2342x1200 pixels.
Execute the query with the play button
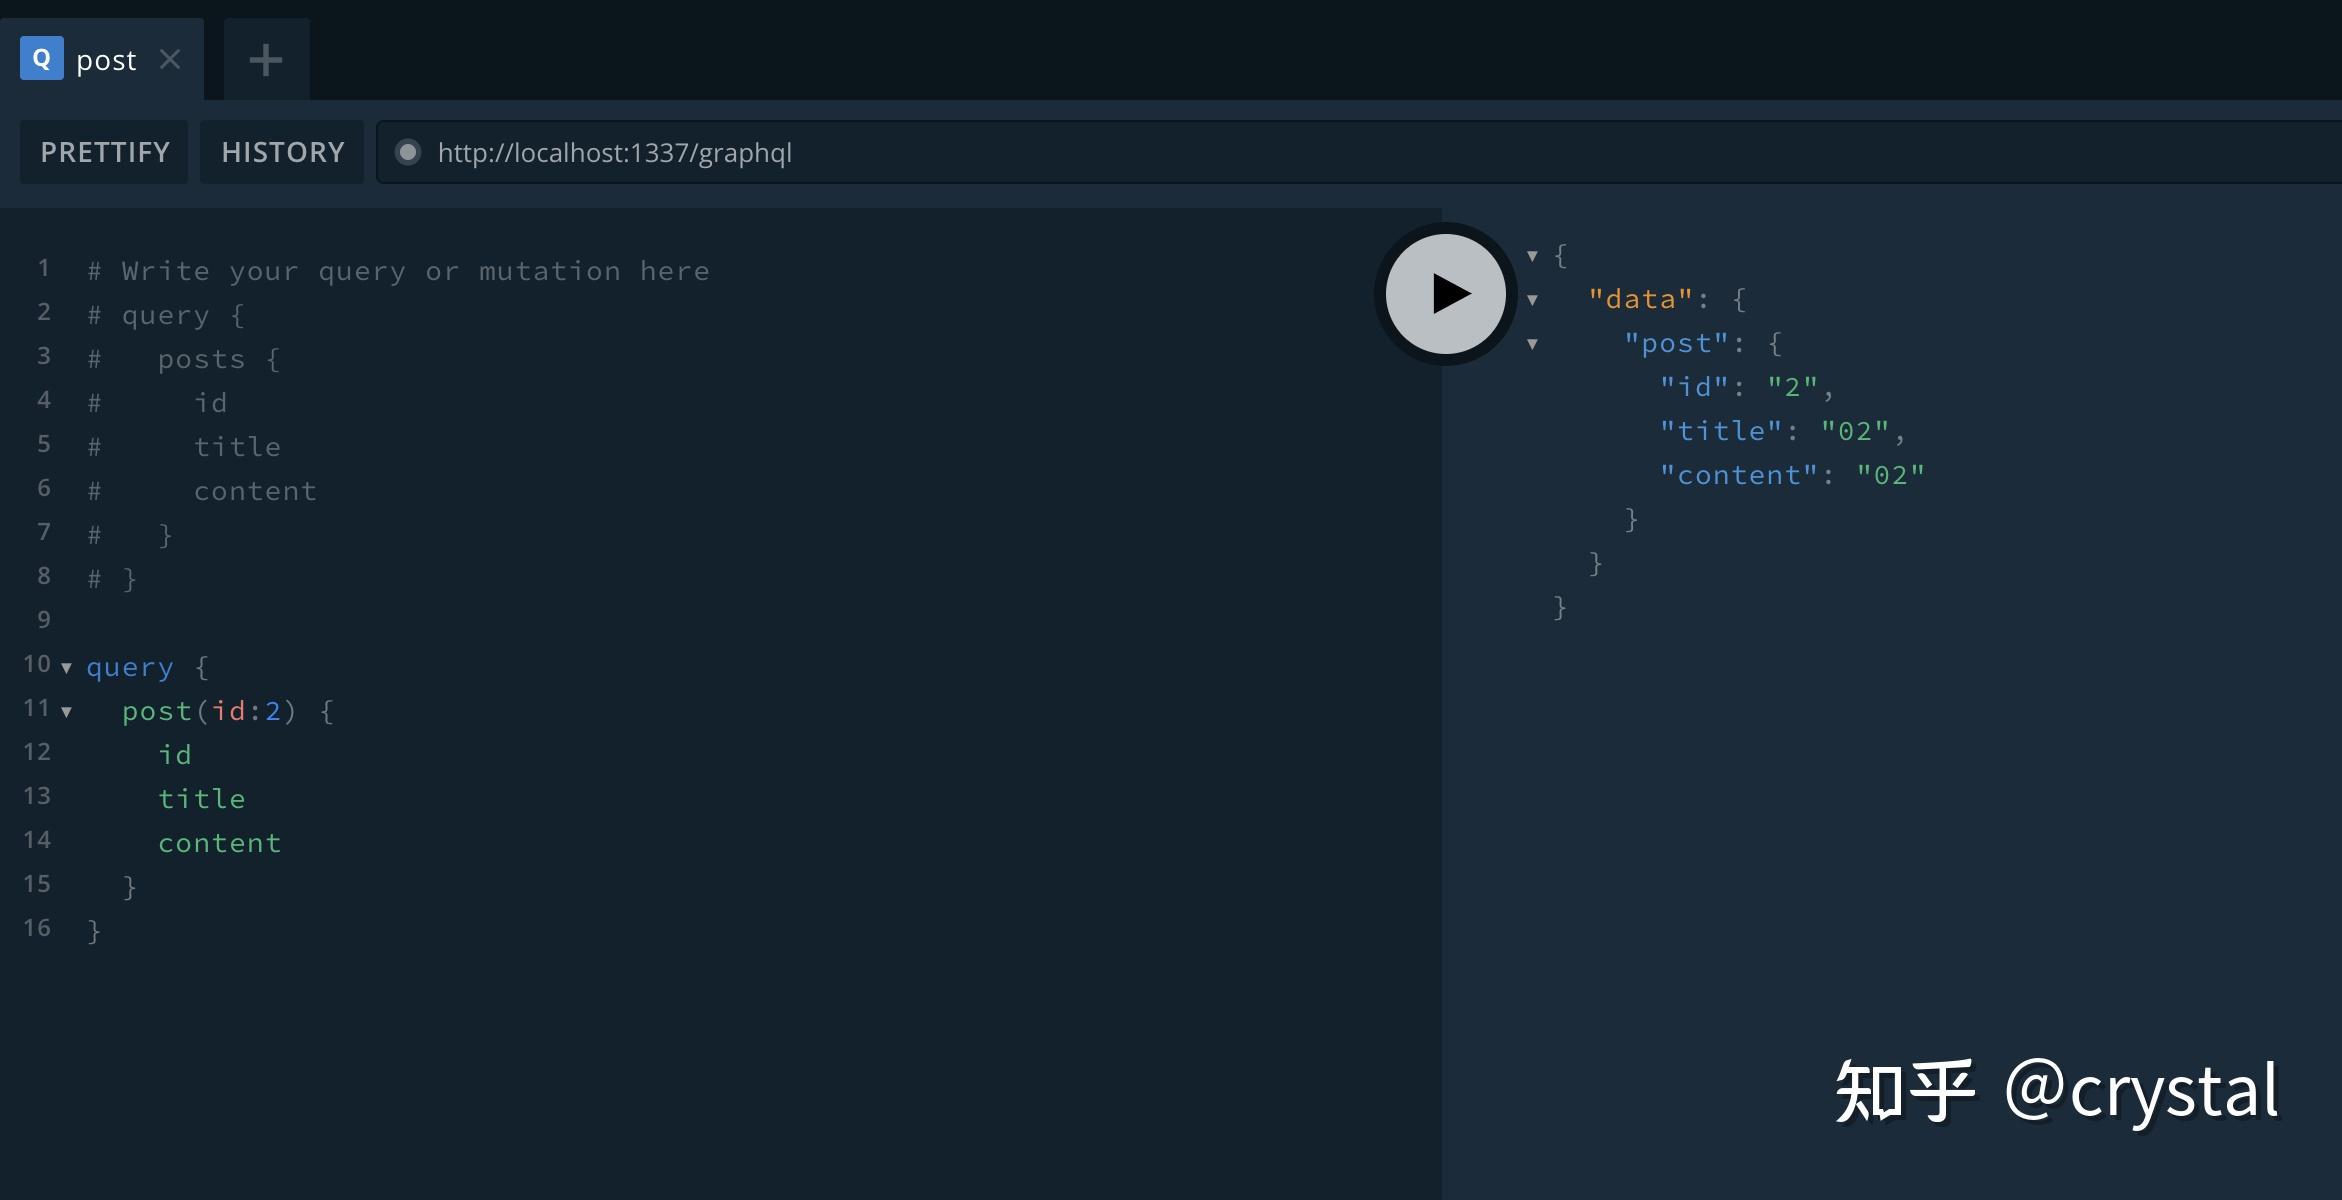pos(1445,294)
